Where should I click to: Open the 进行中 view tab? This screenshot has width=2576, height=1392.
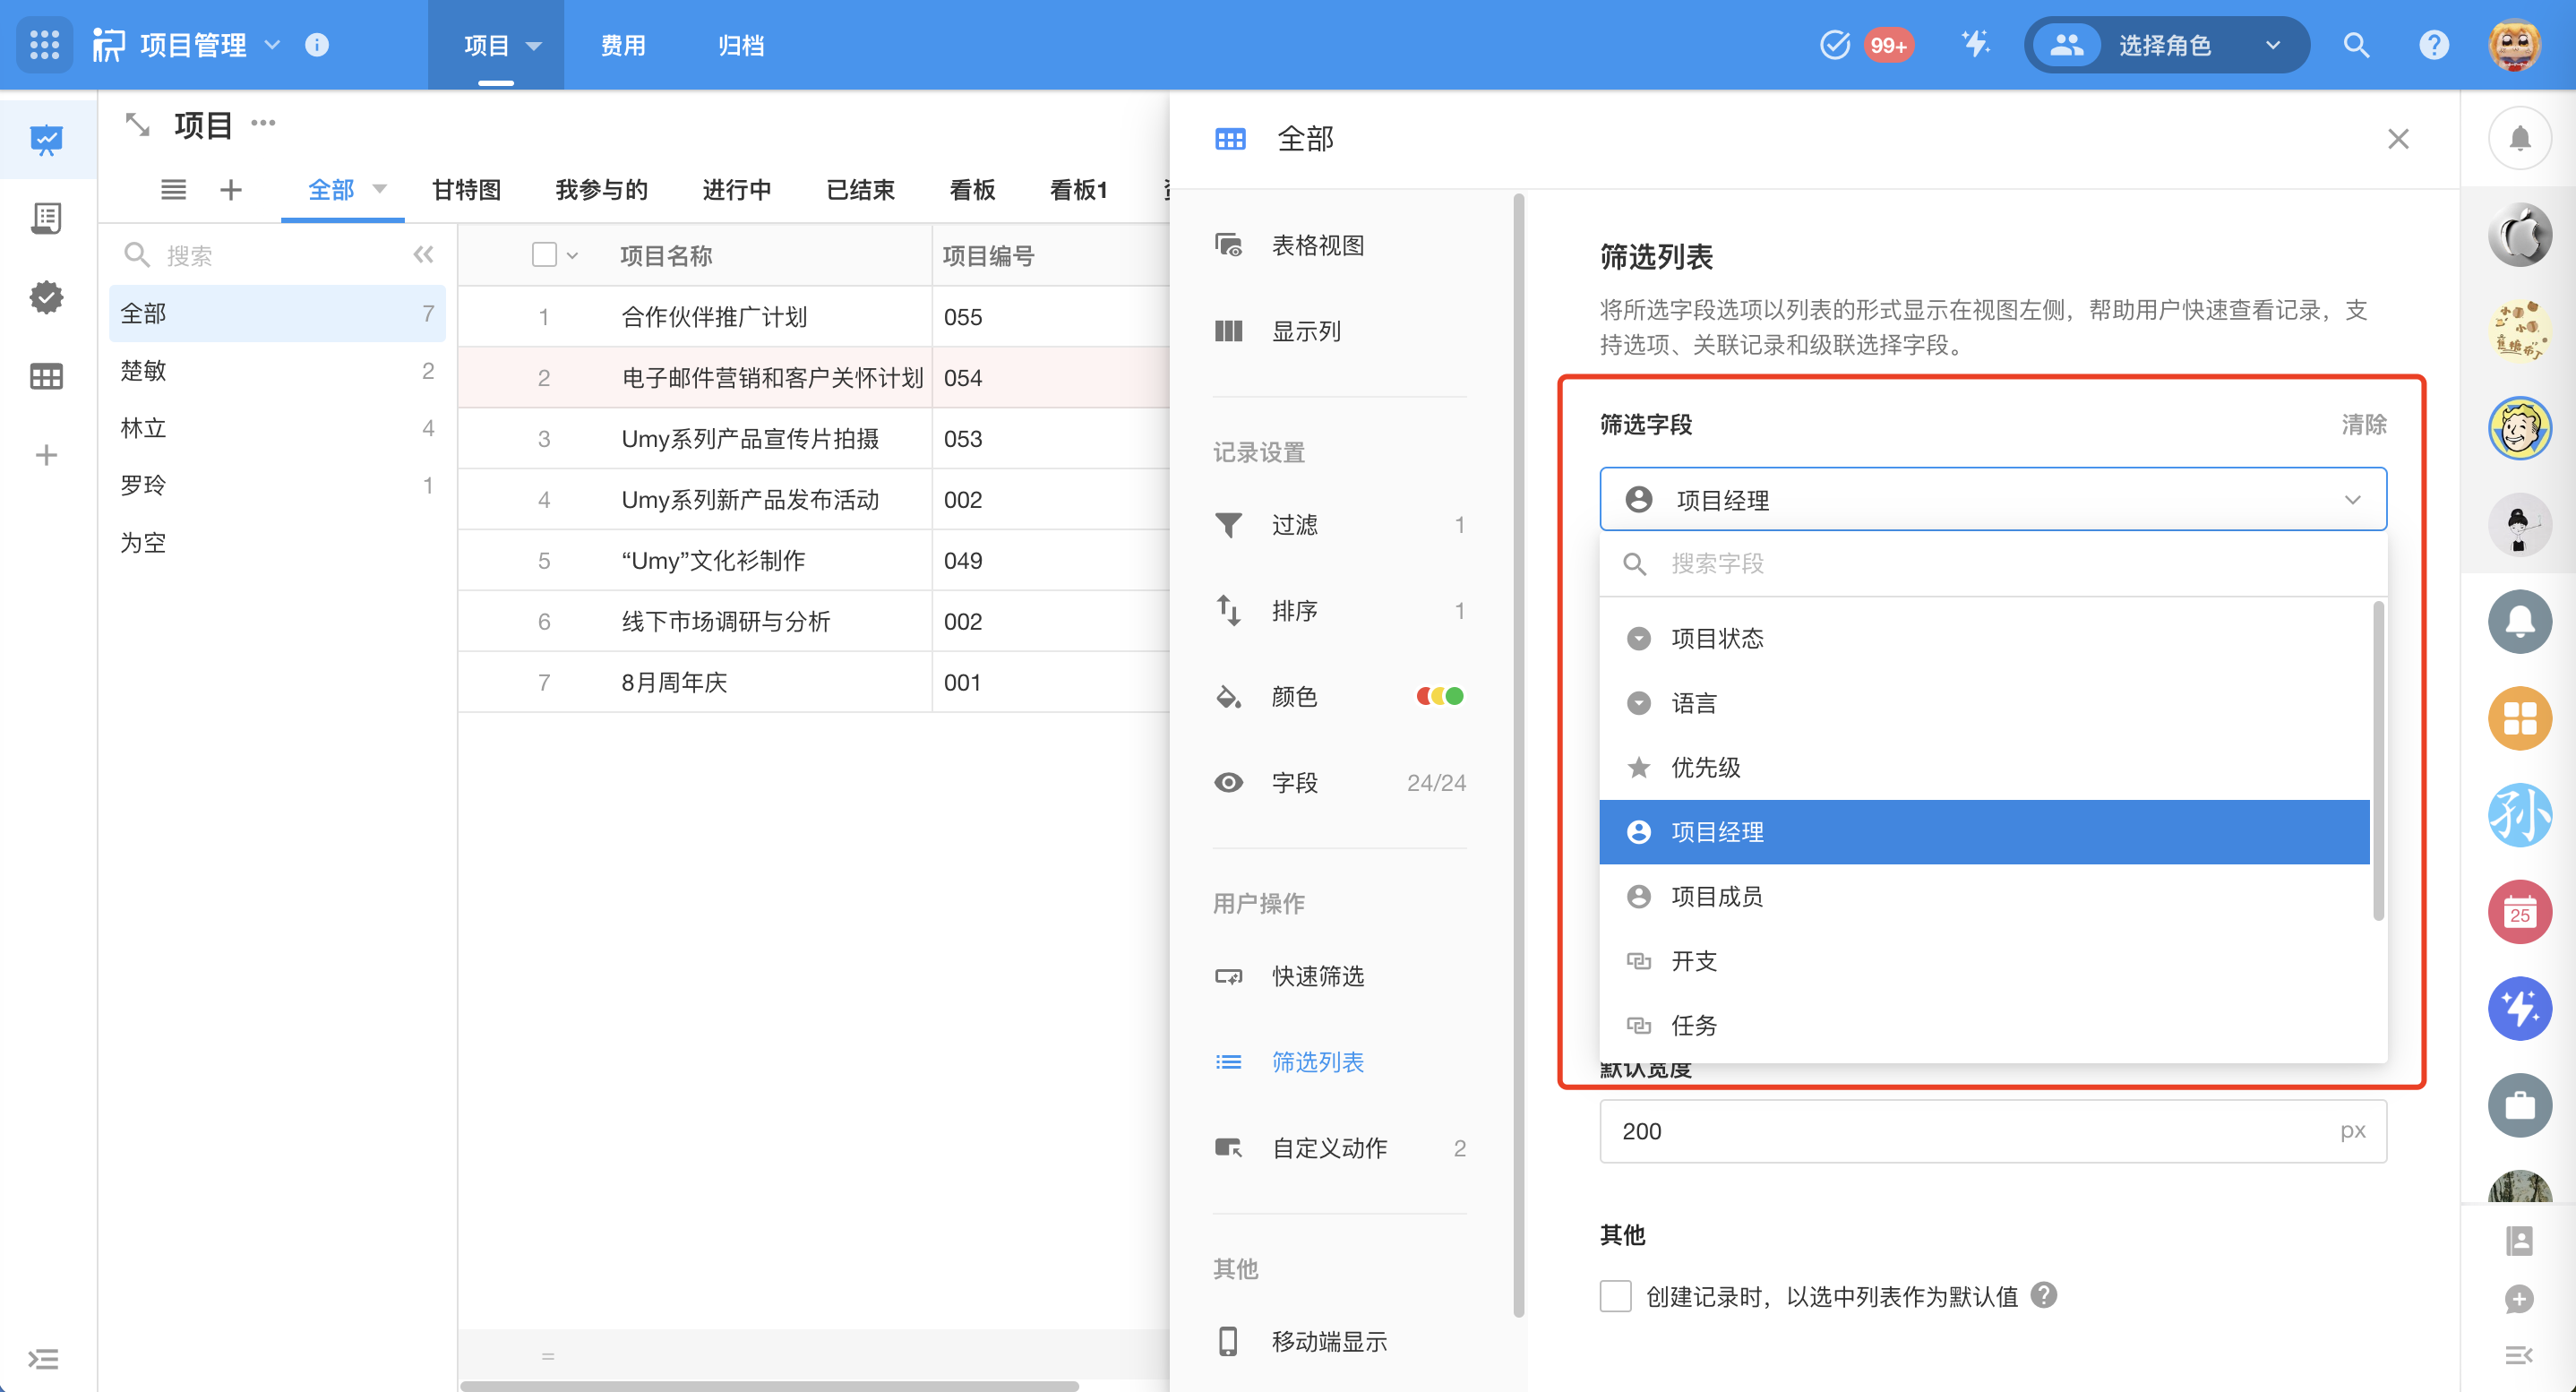tap(736, 189)
